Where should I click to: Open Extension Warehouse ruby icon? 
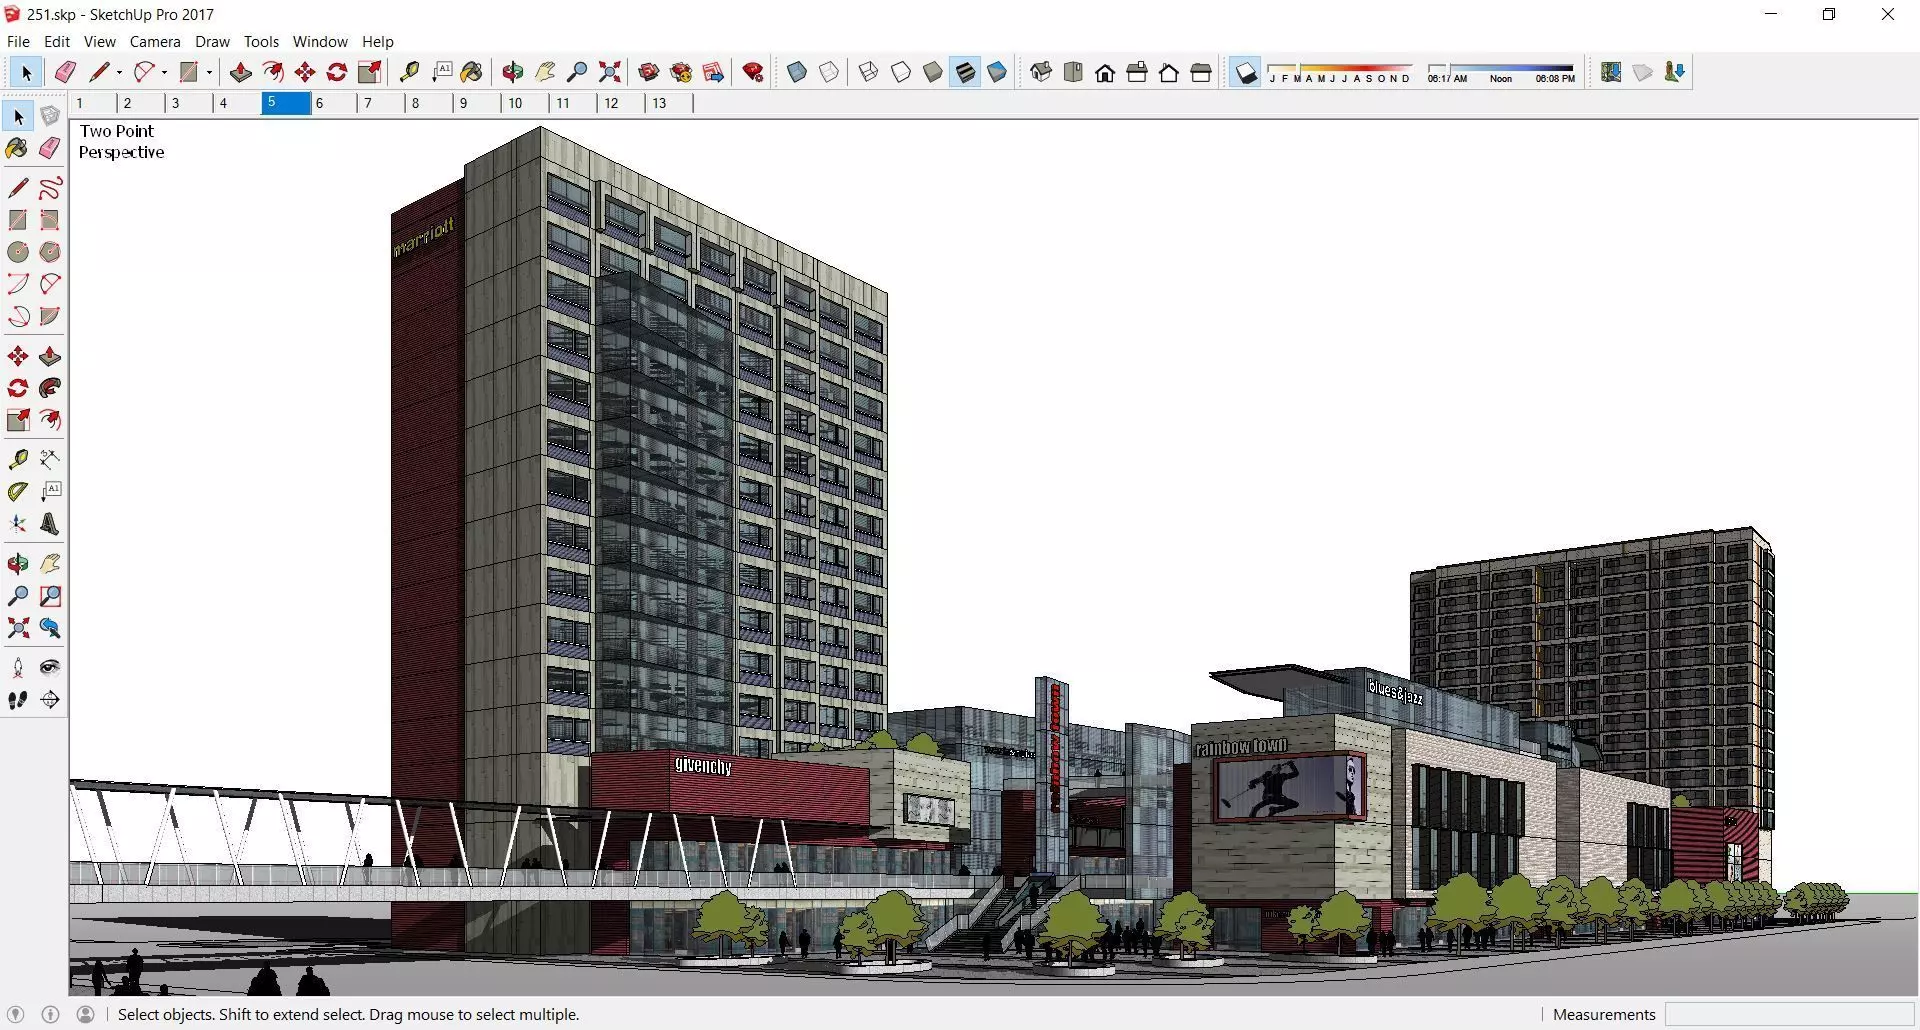click(754, 72)
